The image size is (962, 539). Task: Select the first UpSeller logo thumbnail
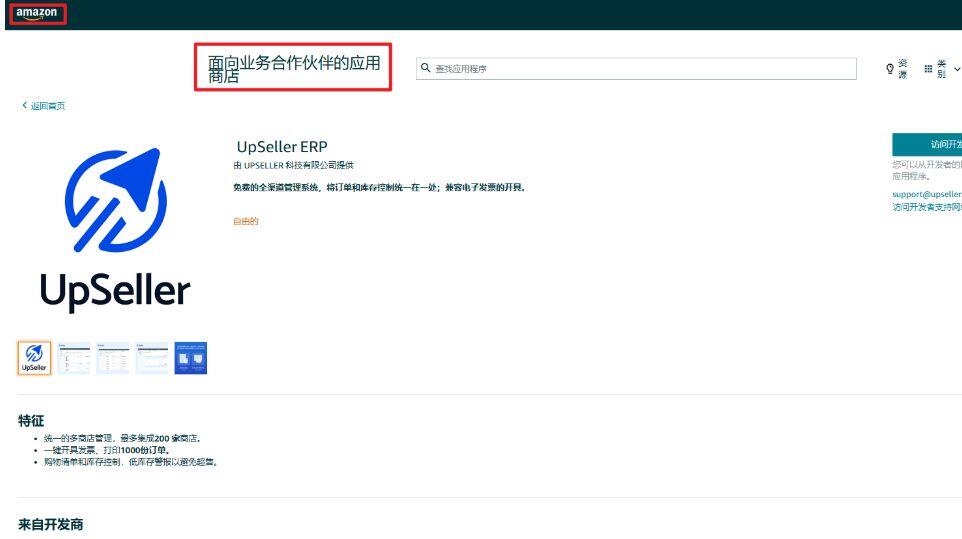[34, 358]
